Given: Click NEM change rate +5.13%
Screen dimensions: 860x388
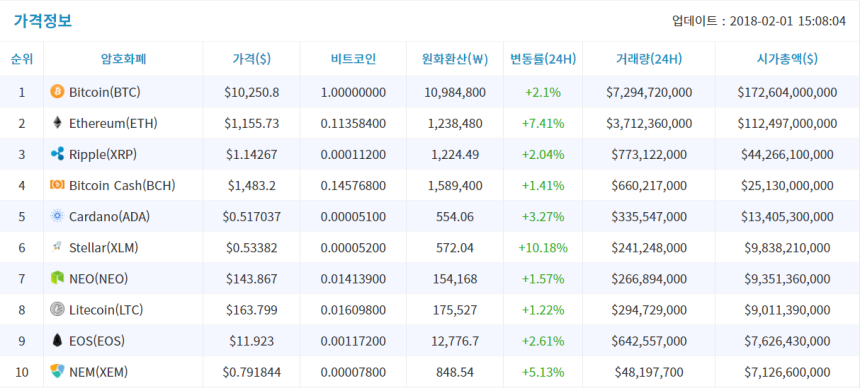Looking at the screenshot, I should [543, 373].
